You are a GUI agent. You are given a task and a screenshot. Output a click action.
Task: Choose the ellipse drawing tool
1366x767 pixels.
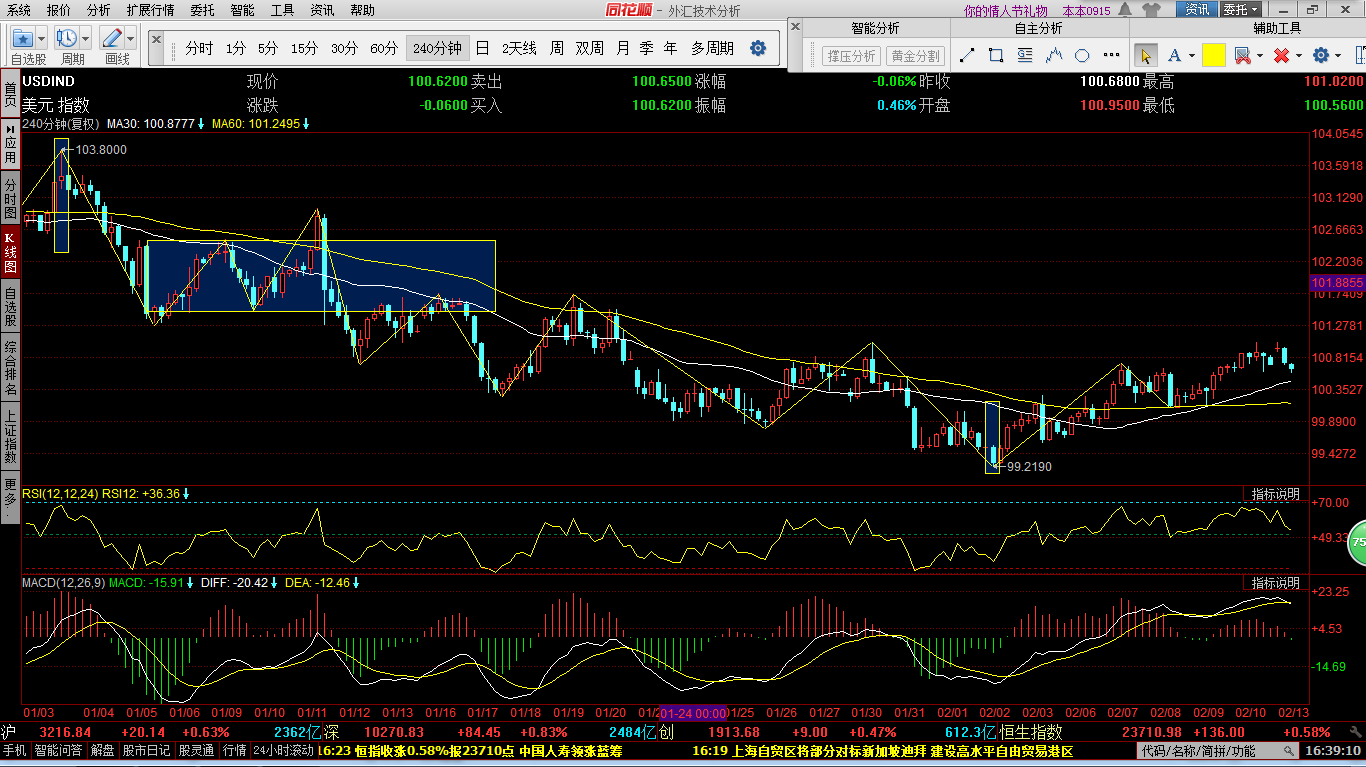(1082, 56)
